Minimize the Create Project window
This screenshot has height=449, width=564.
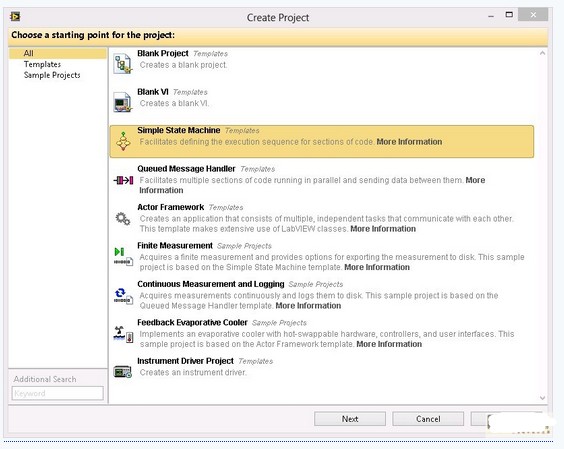point(491,16)
